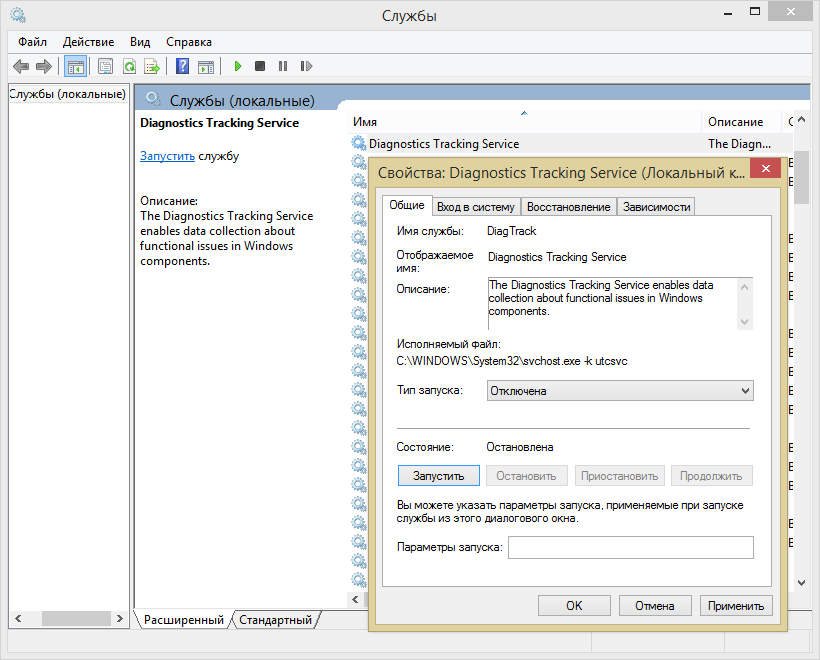This screenshot has height=660, width=820.
Task: Open the Properties toolbar icon
Action: 106,66
